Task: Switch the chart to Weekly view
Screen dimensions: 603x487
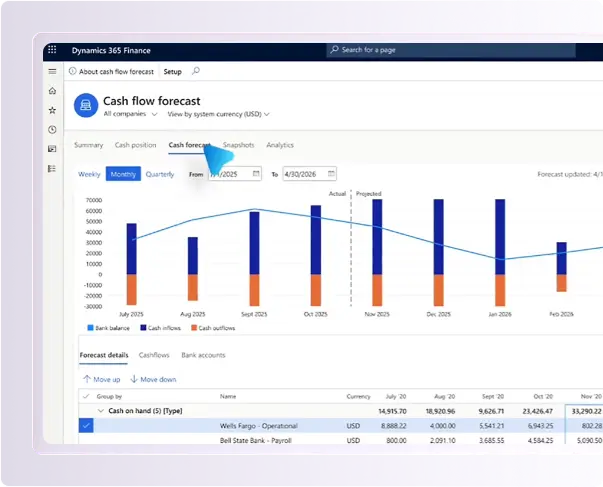Action: point(89,174)
